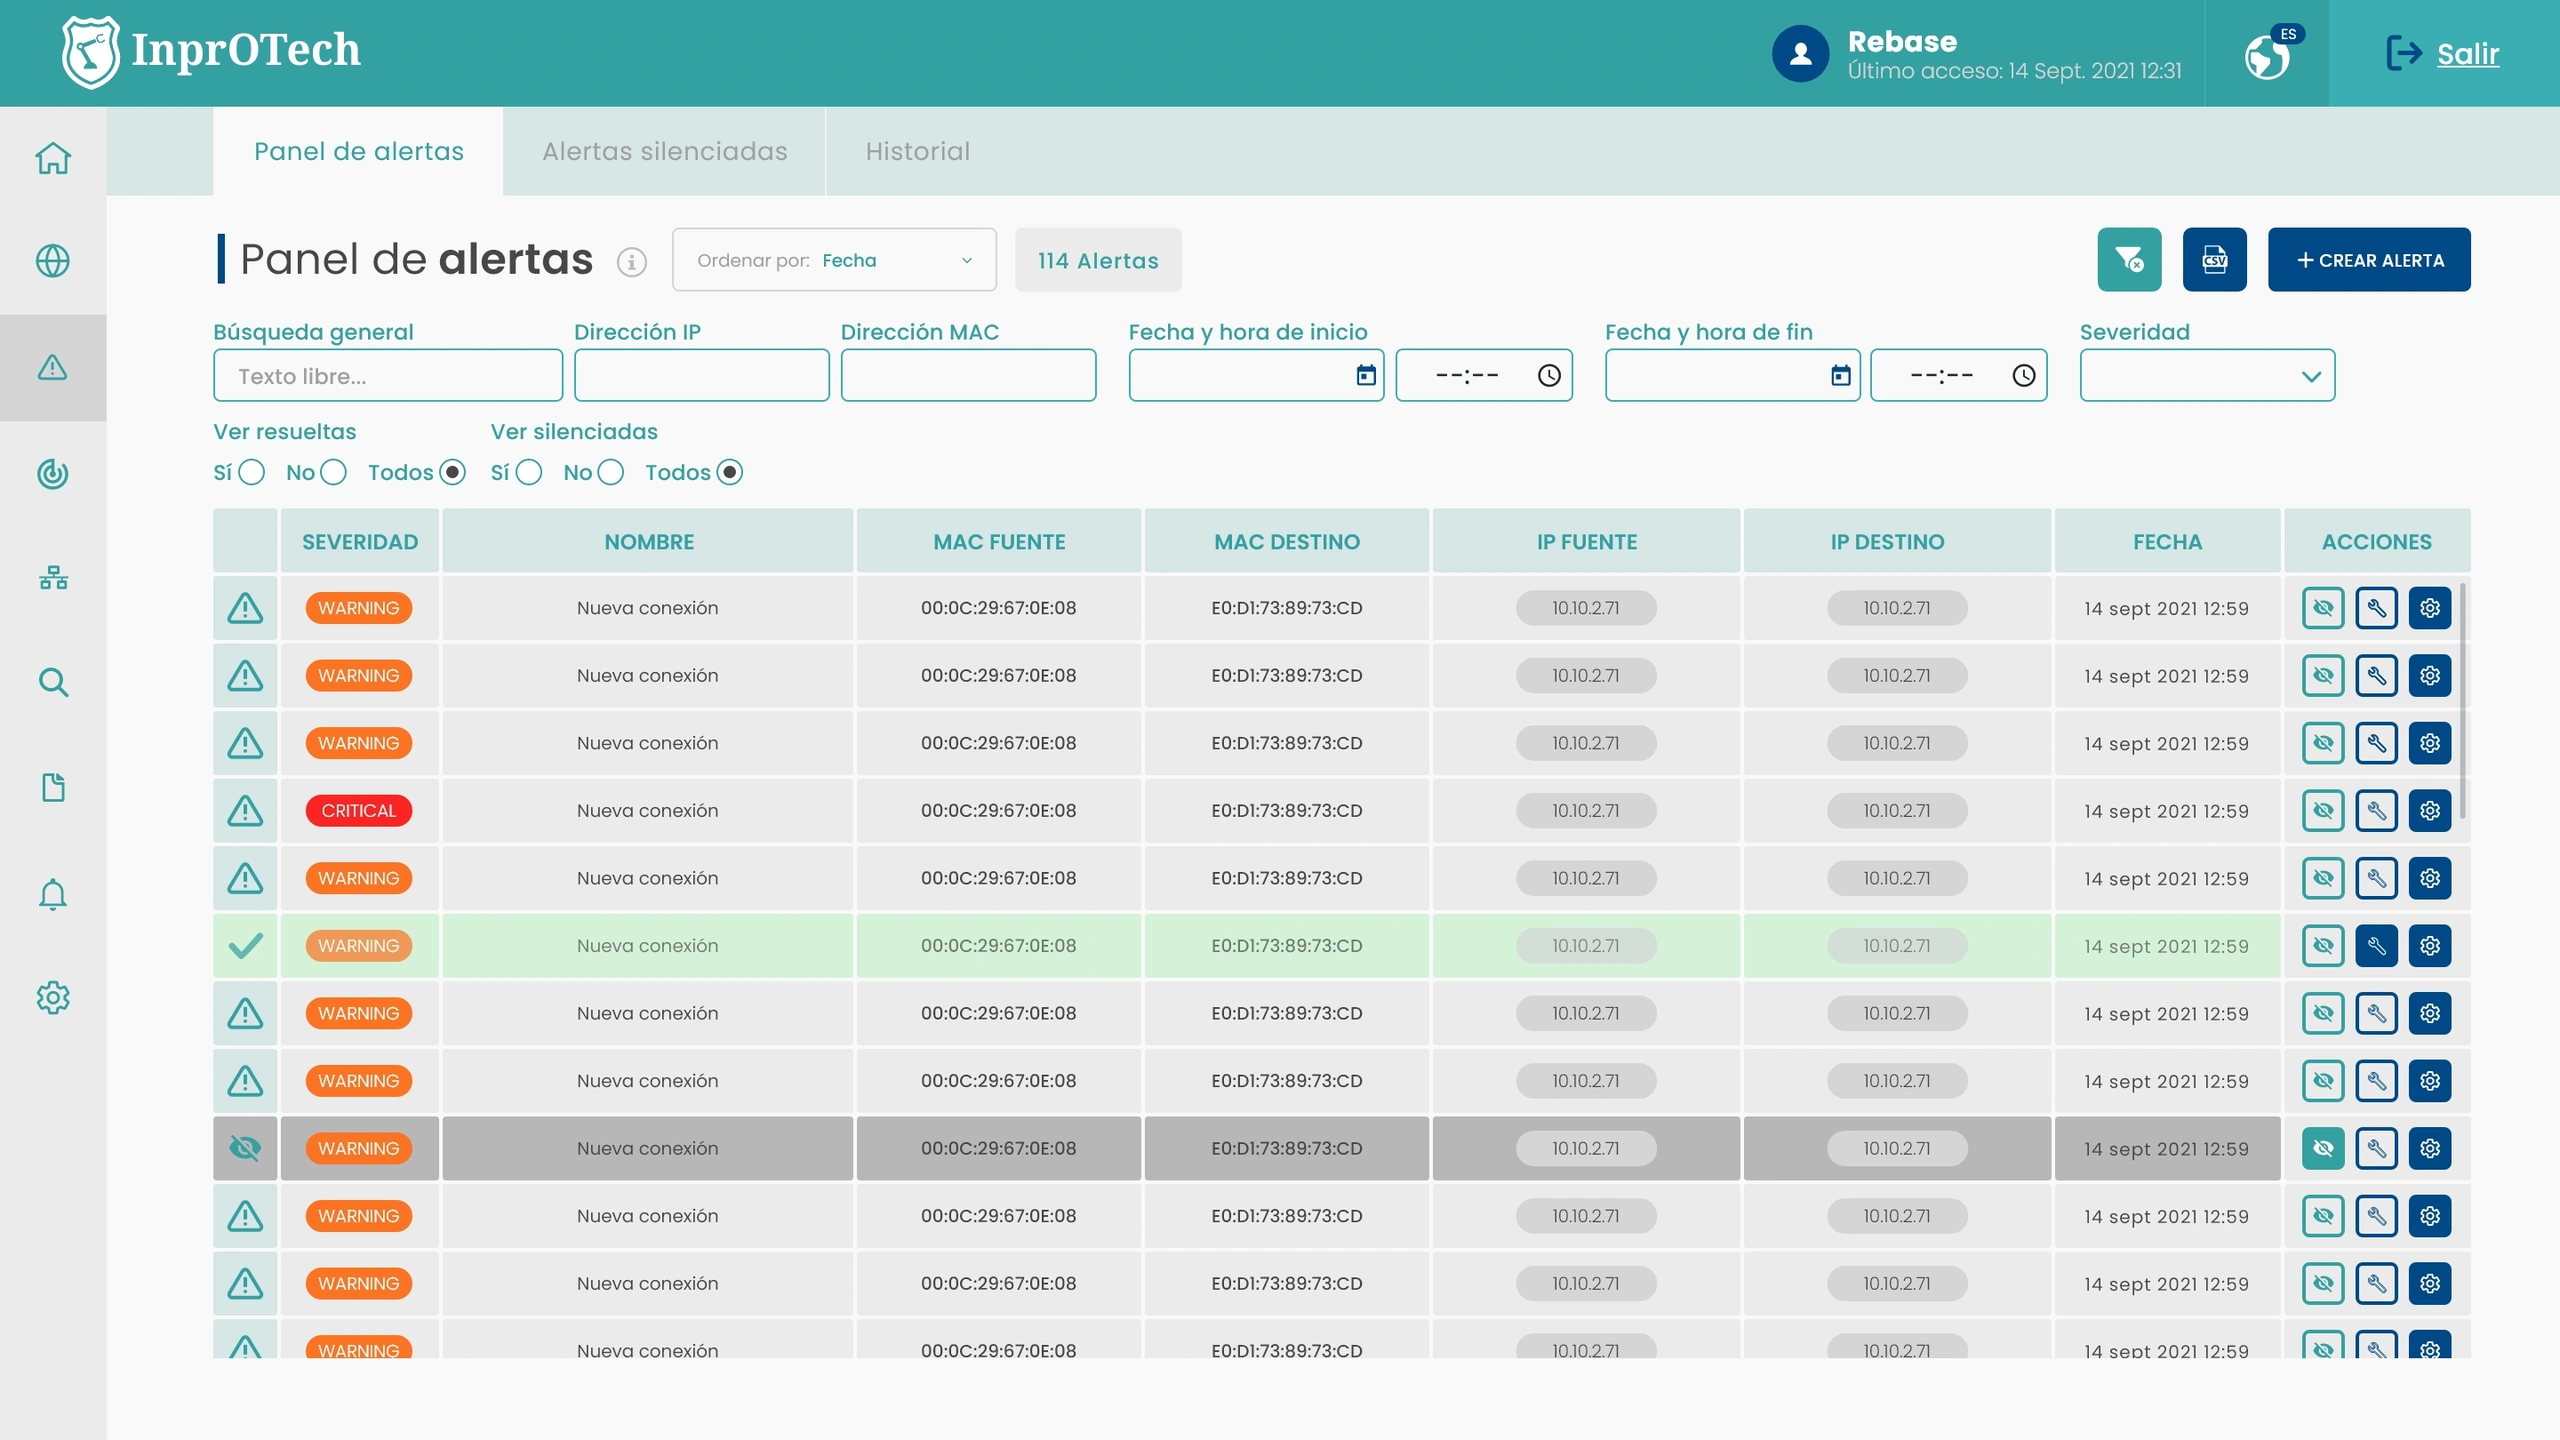Click the wrench icon in the green resolved row
This screenshot has width=2560, height=1440.
[x=2376, y=946]
